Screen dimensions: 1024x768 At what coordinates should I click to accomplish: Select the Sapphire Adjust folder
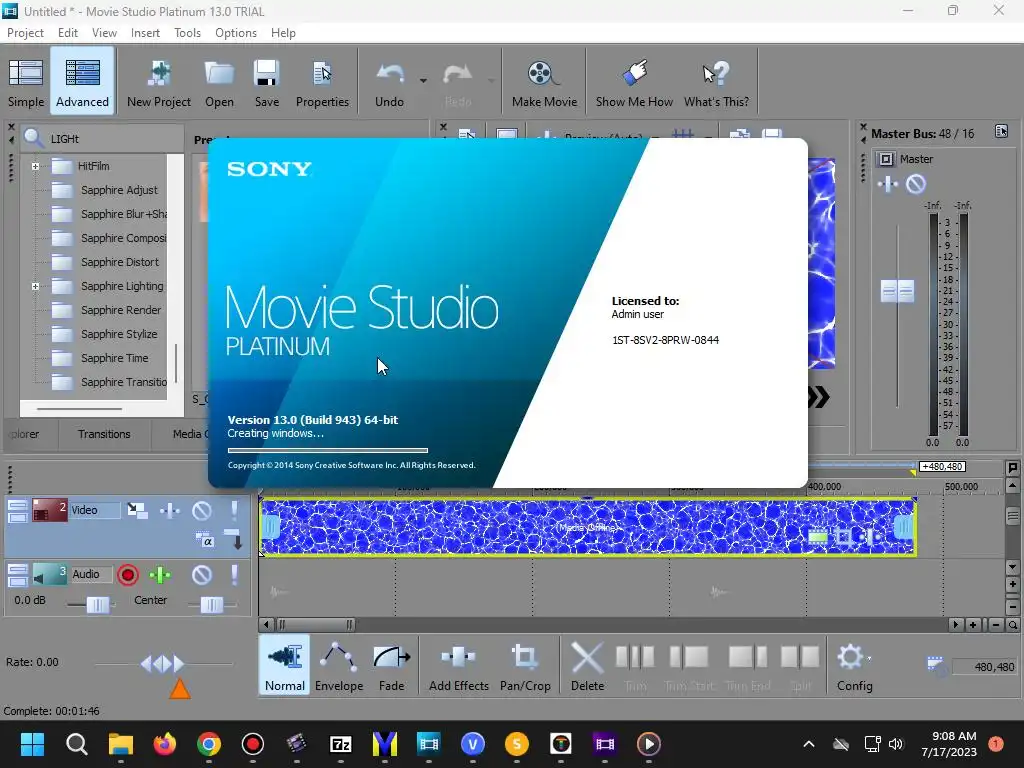click(119, 190)
